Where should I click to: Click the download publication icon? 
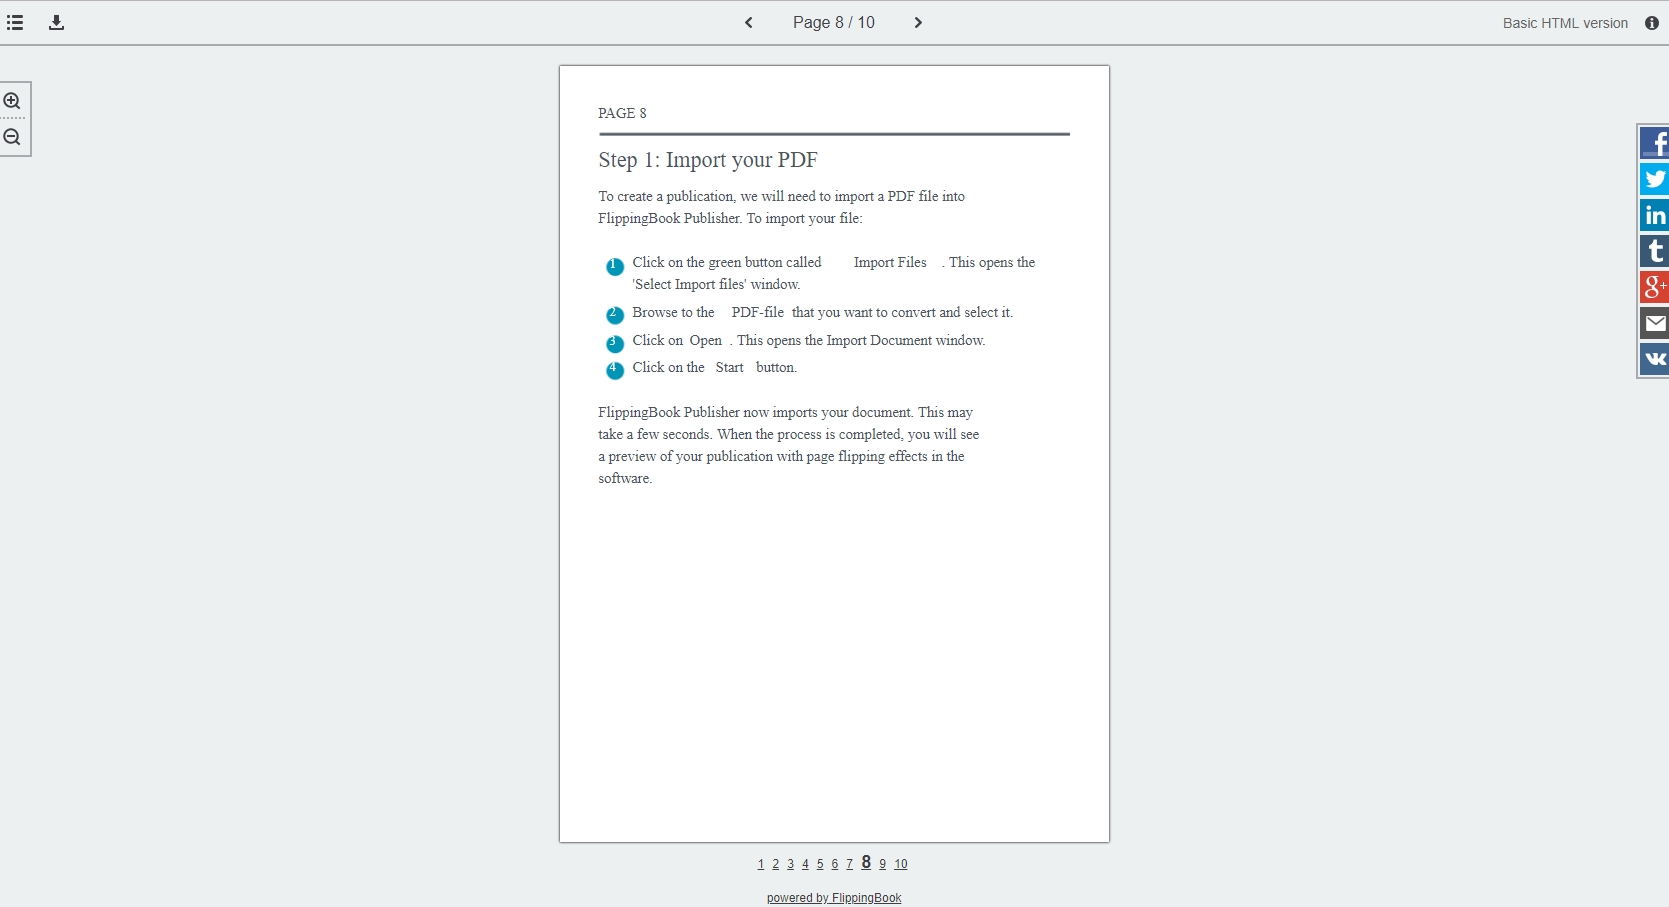coord(57,22)
